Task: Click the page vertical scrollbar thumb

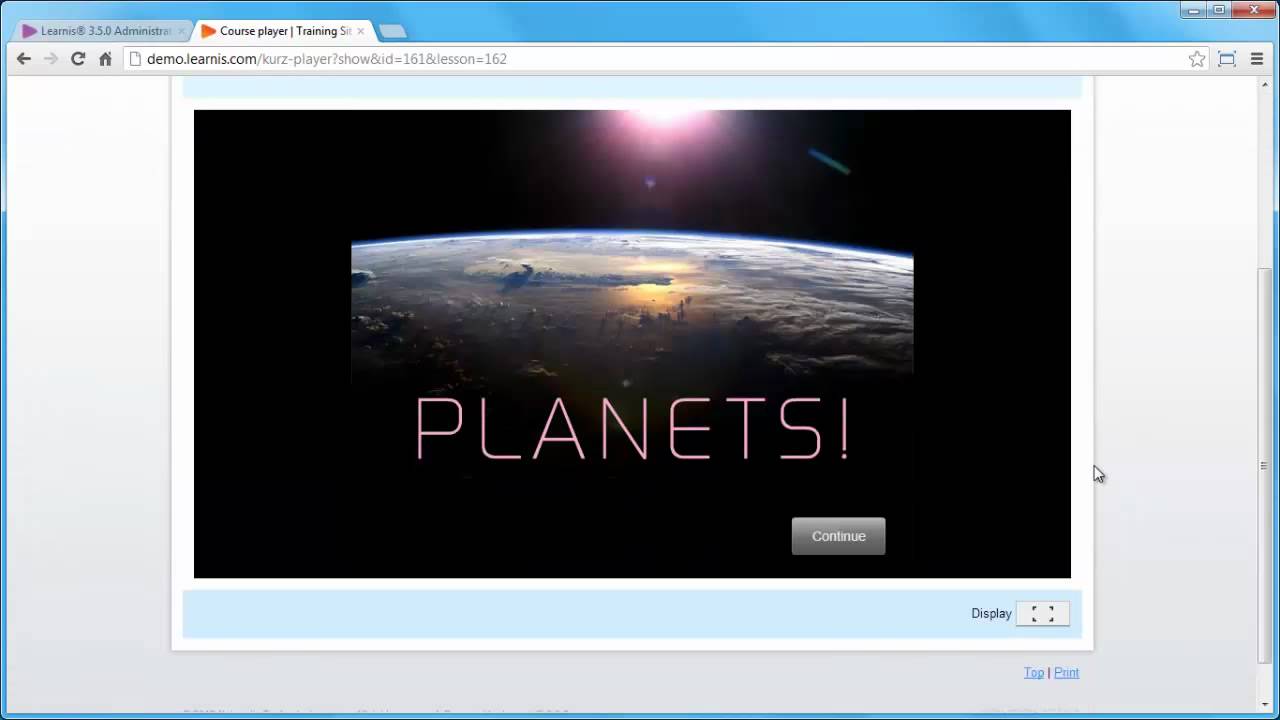Action: pyautogui.click(x=1264, y=465)
